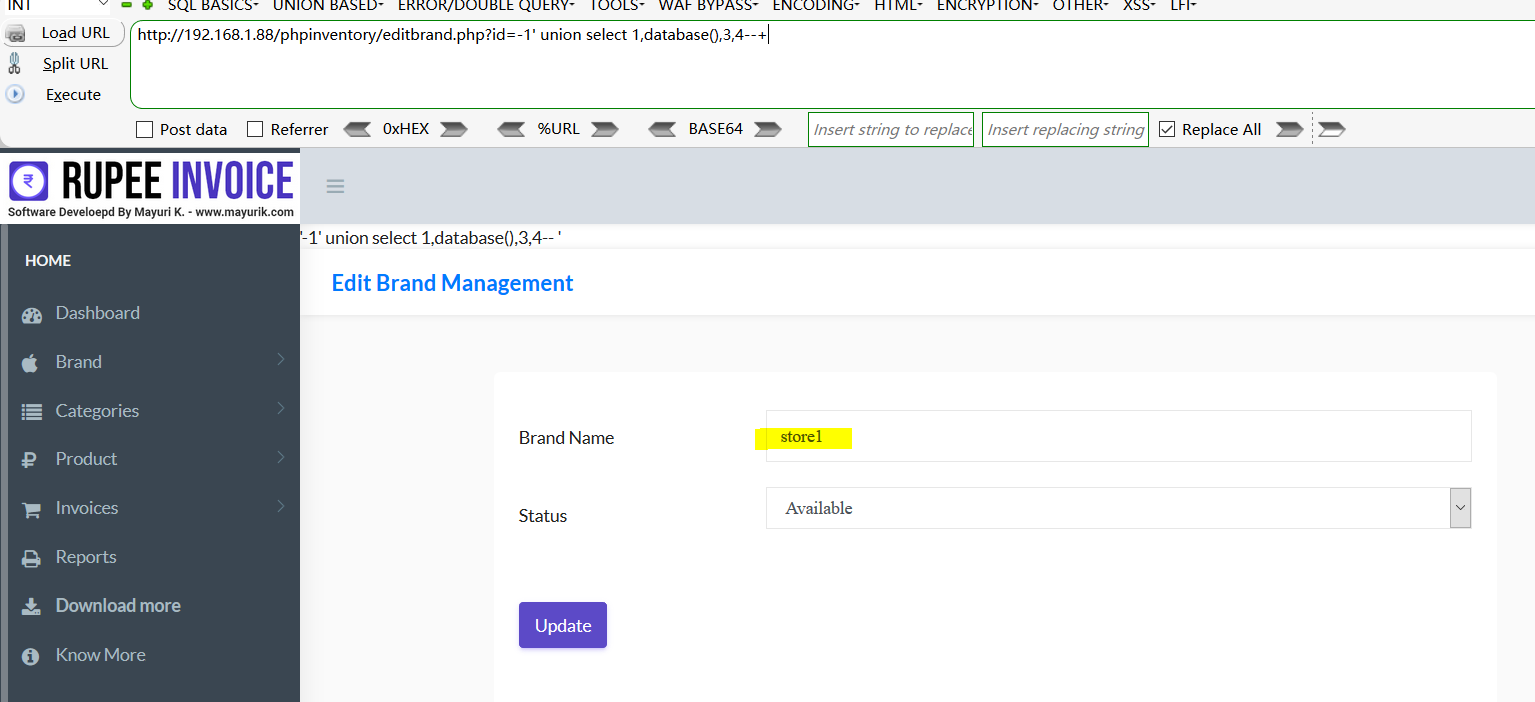Click the Split URL scissors icon

pyautogui.click(x=14, y=64)
